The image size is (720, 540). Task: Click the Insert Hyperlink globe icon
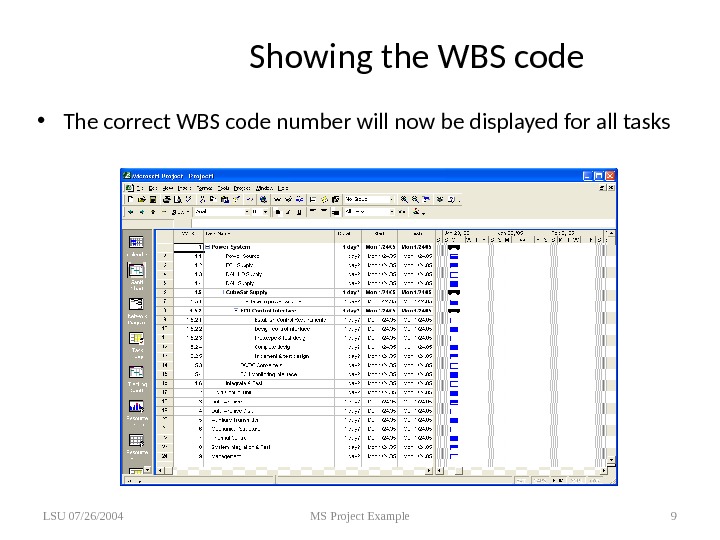pos(263,199)
